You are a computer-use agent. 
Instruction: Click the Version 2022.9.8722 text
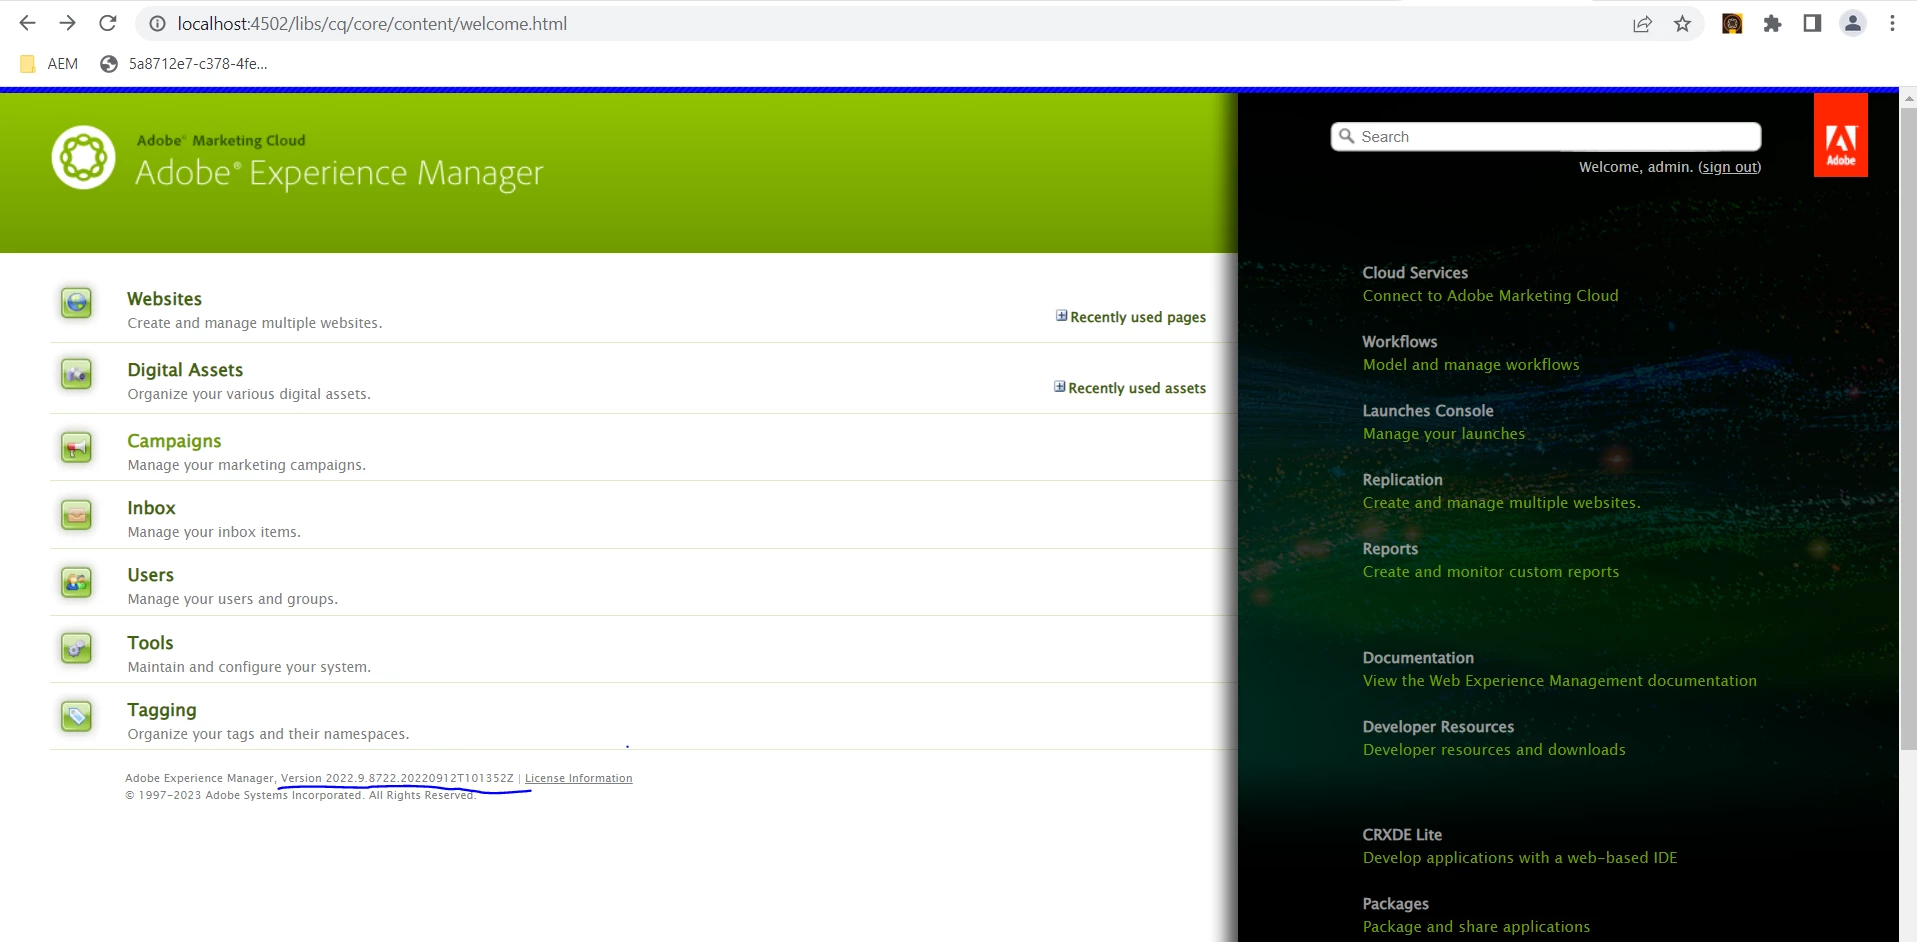point(397,778)
